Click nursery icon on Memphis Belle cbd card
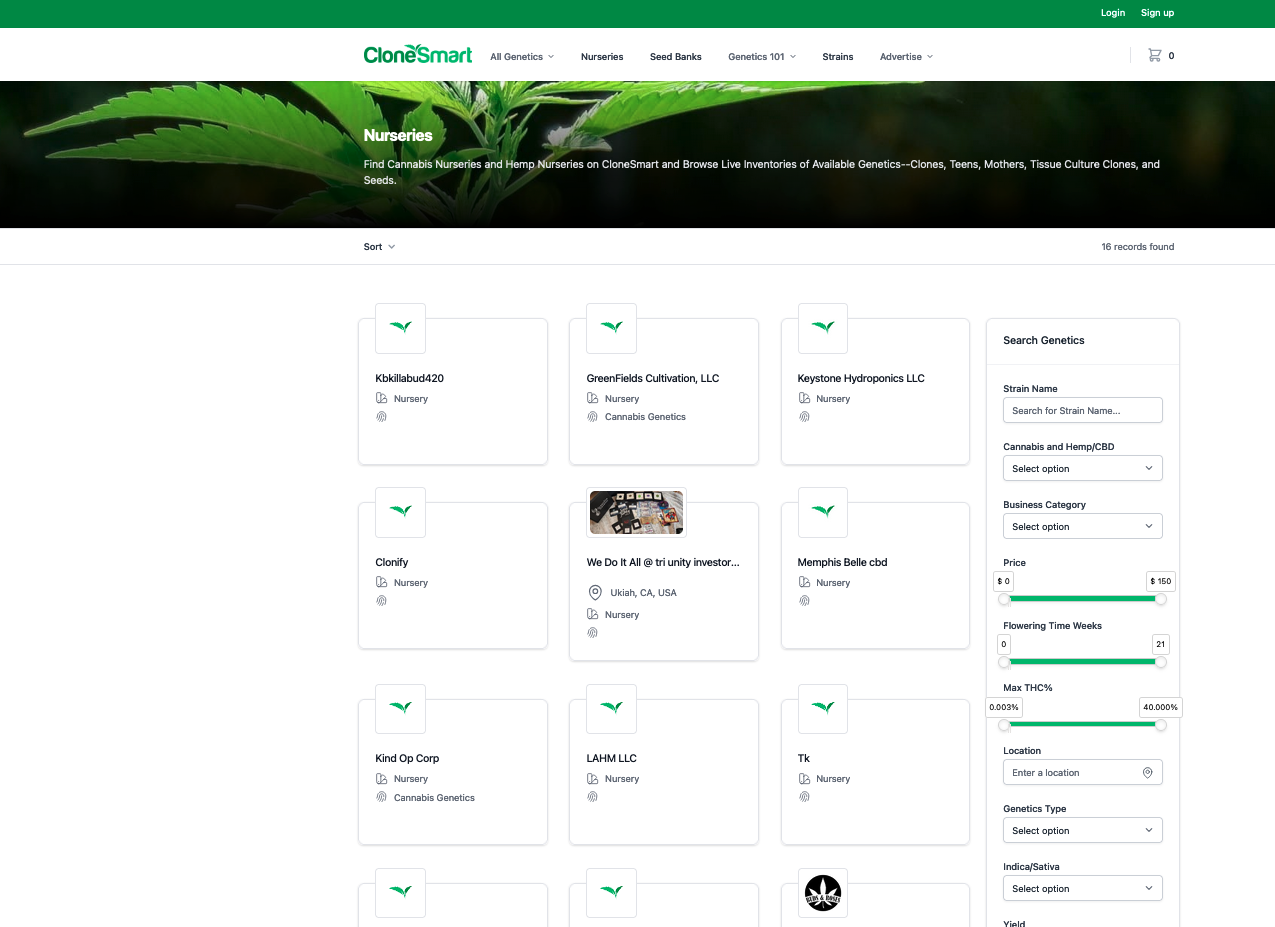 pos(804,582)
